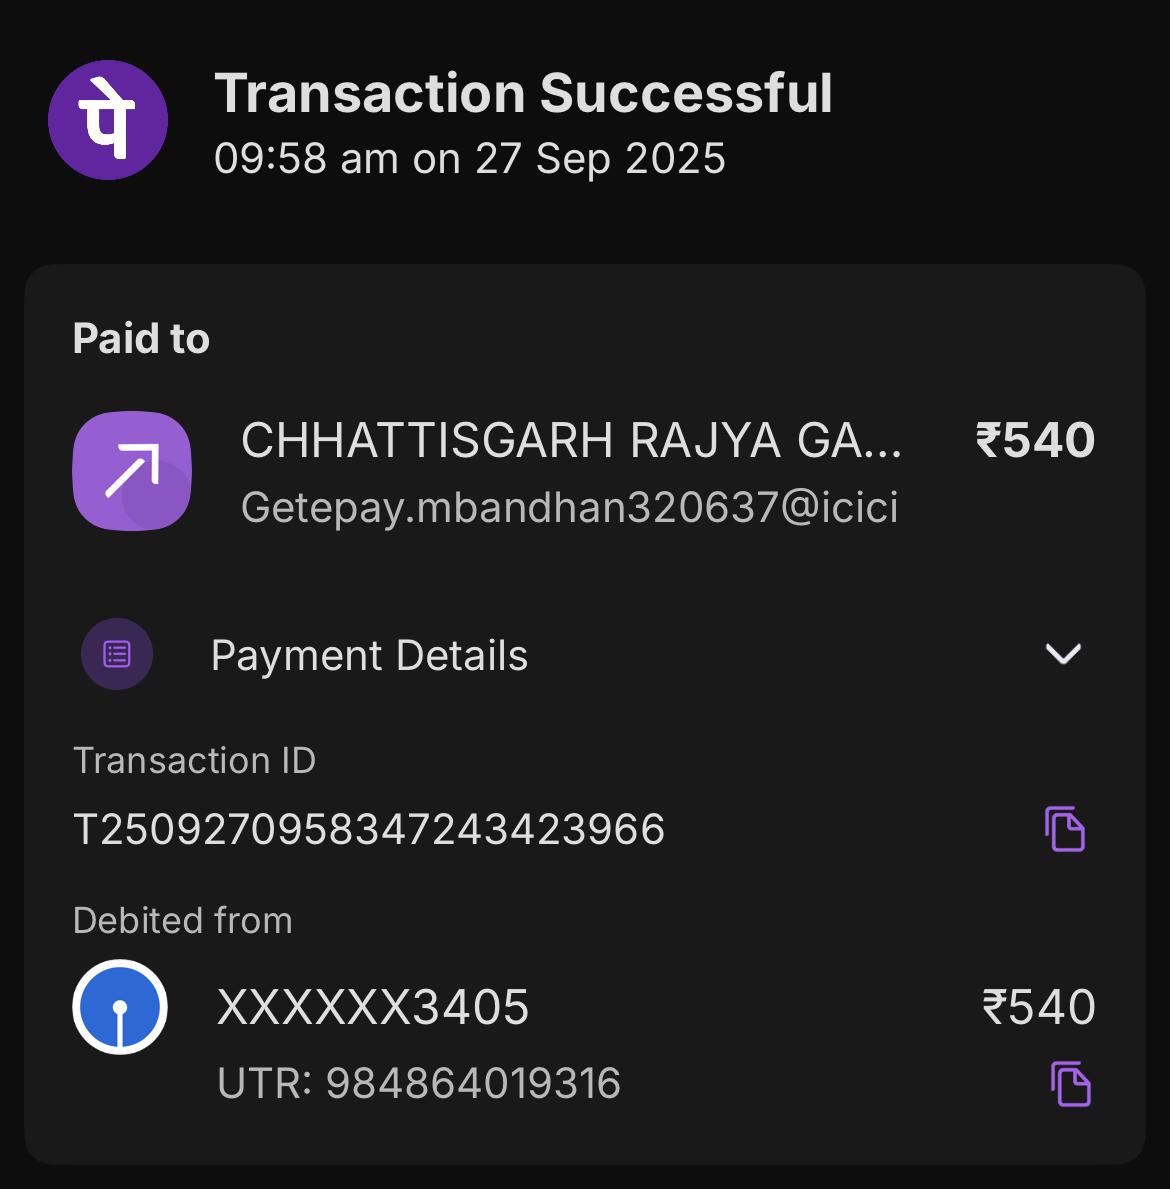This screenshot has height=1189, width=1170.
Task: Click the 09:58 am 27 Sep 2025 timestamp
Action: coord(470,159)
